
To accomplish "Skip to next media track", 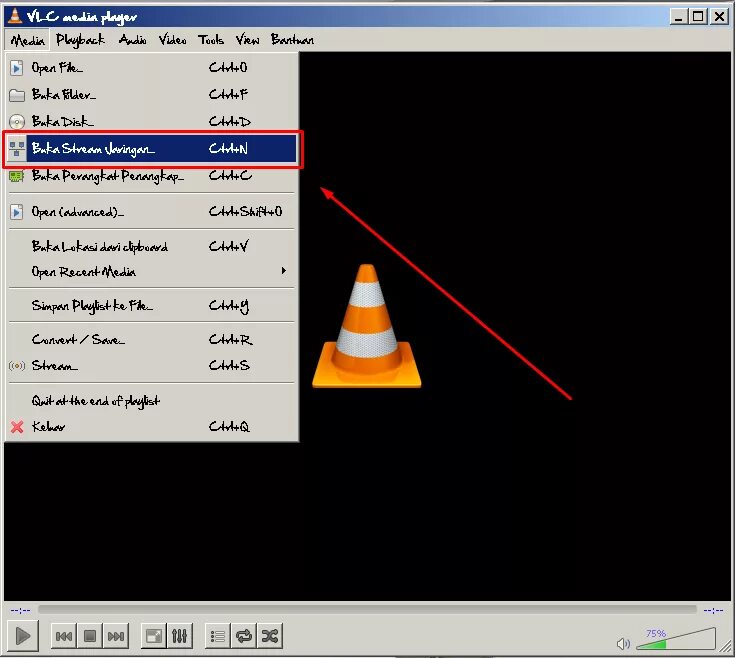I will pyautogui.click(x=116, y=636).
